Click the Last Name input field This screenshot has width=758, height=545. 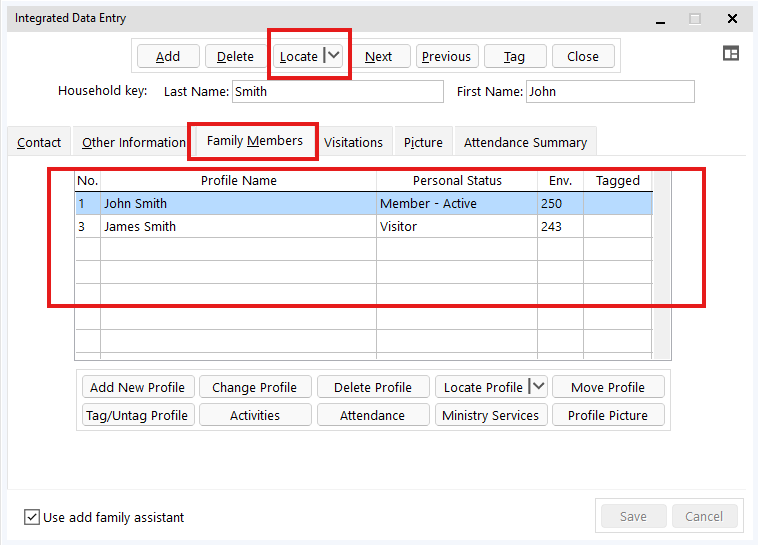[x=337, y=91]
